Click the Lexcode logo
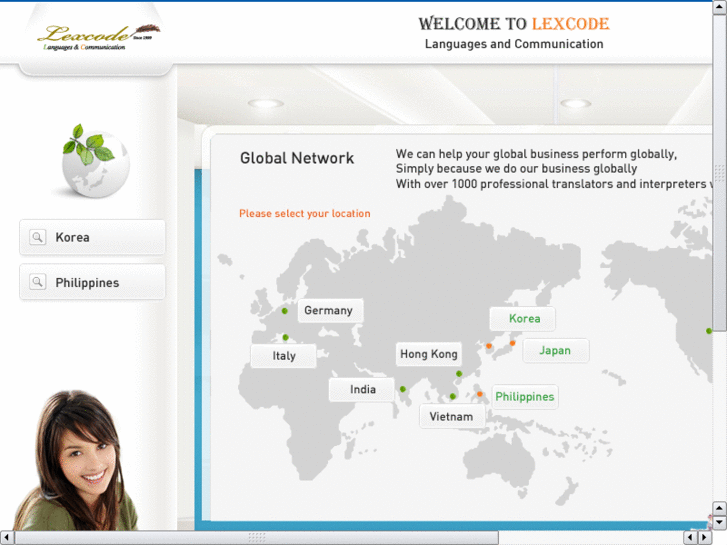This screenshot has width=727, height=545. (98, 37)
